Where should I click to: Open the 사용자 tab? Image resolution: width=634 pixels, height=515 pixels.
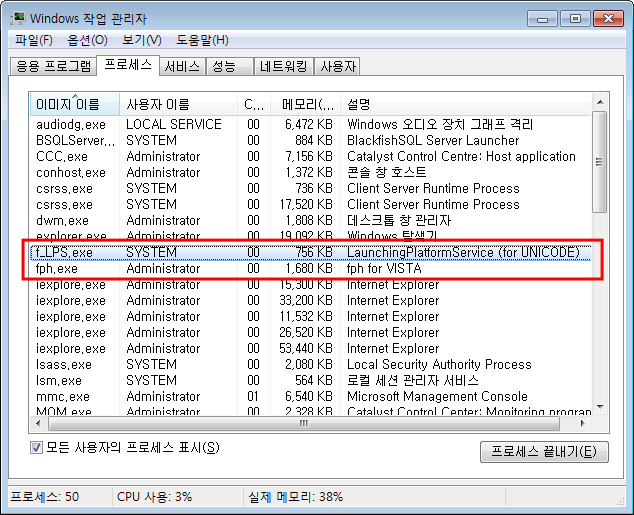[338, 66]
